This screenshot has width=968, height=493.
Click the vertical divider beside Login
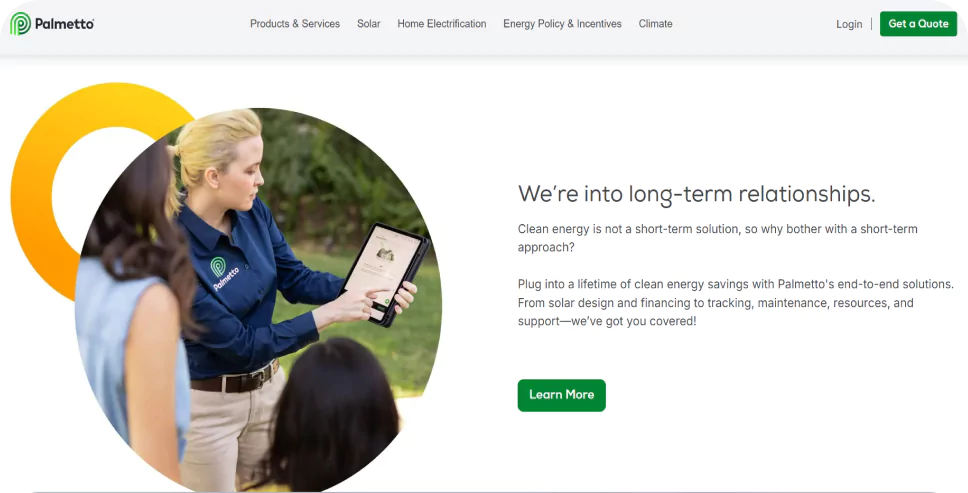point(871,24)
